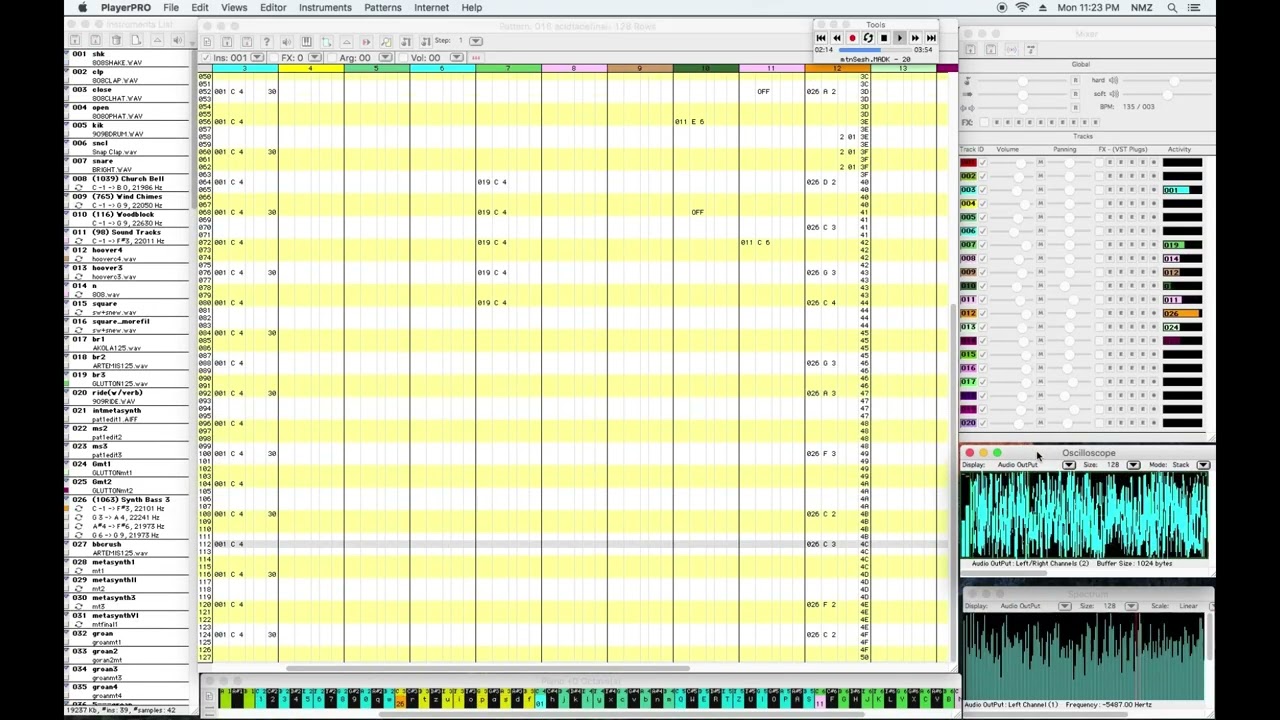Click the broadcast icon in Mixer toolbar
Screen dimensions: 1280x720
tap(1011, 49)
